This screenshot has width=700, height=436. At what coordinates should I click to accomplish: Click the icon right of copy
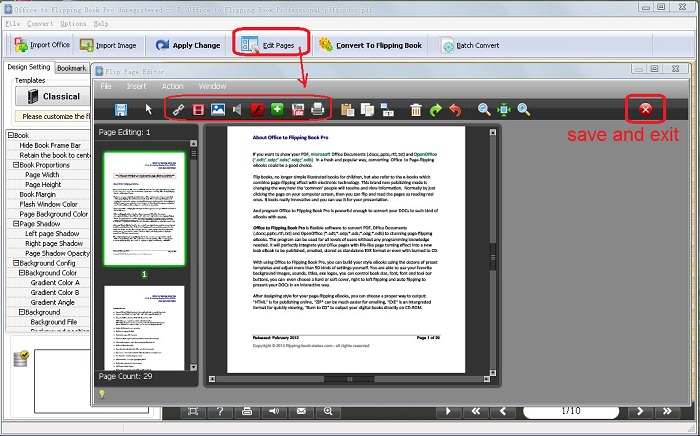pos(387,110)
